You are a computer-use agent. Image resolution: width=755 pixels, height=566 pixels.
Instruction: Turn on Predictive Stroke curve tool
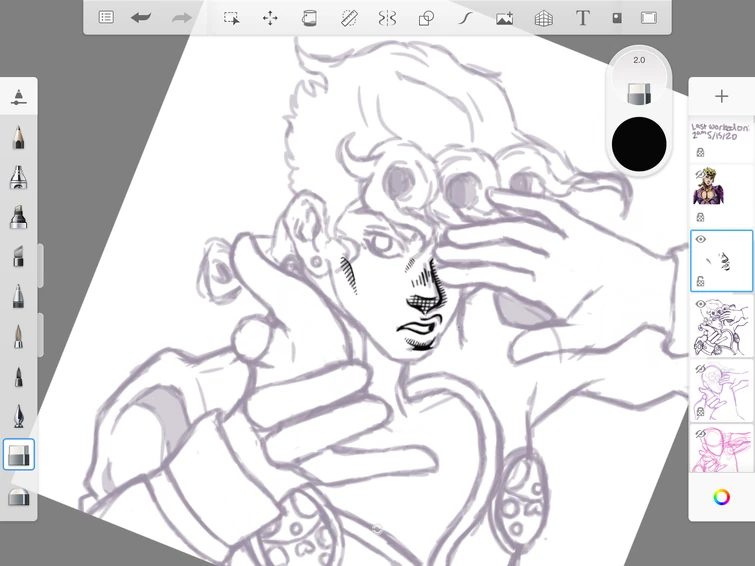click(x=465, y=18)
